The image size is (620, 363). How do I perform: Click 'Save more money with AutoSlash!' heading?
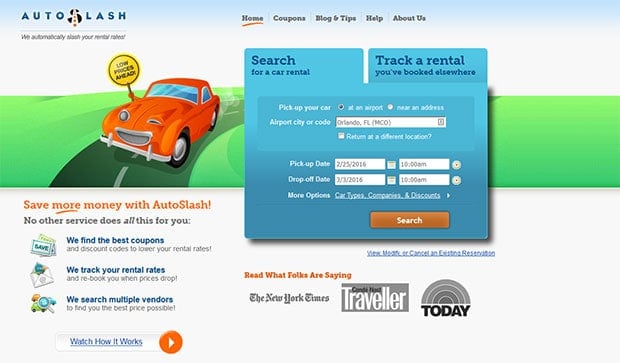117,205
